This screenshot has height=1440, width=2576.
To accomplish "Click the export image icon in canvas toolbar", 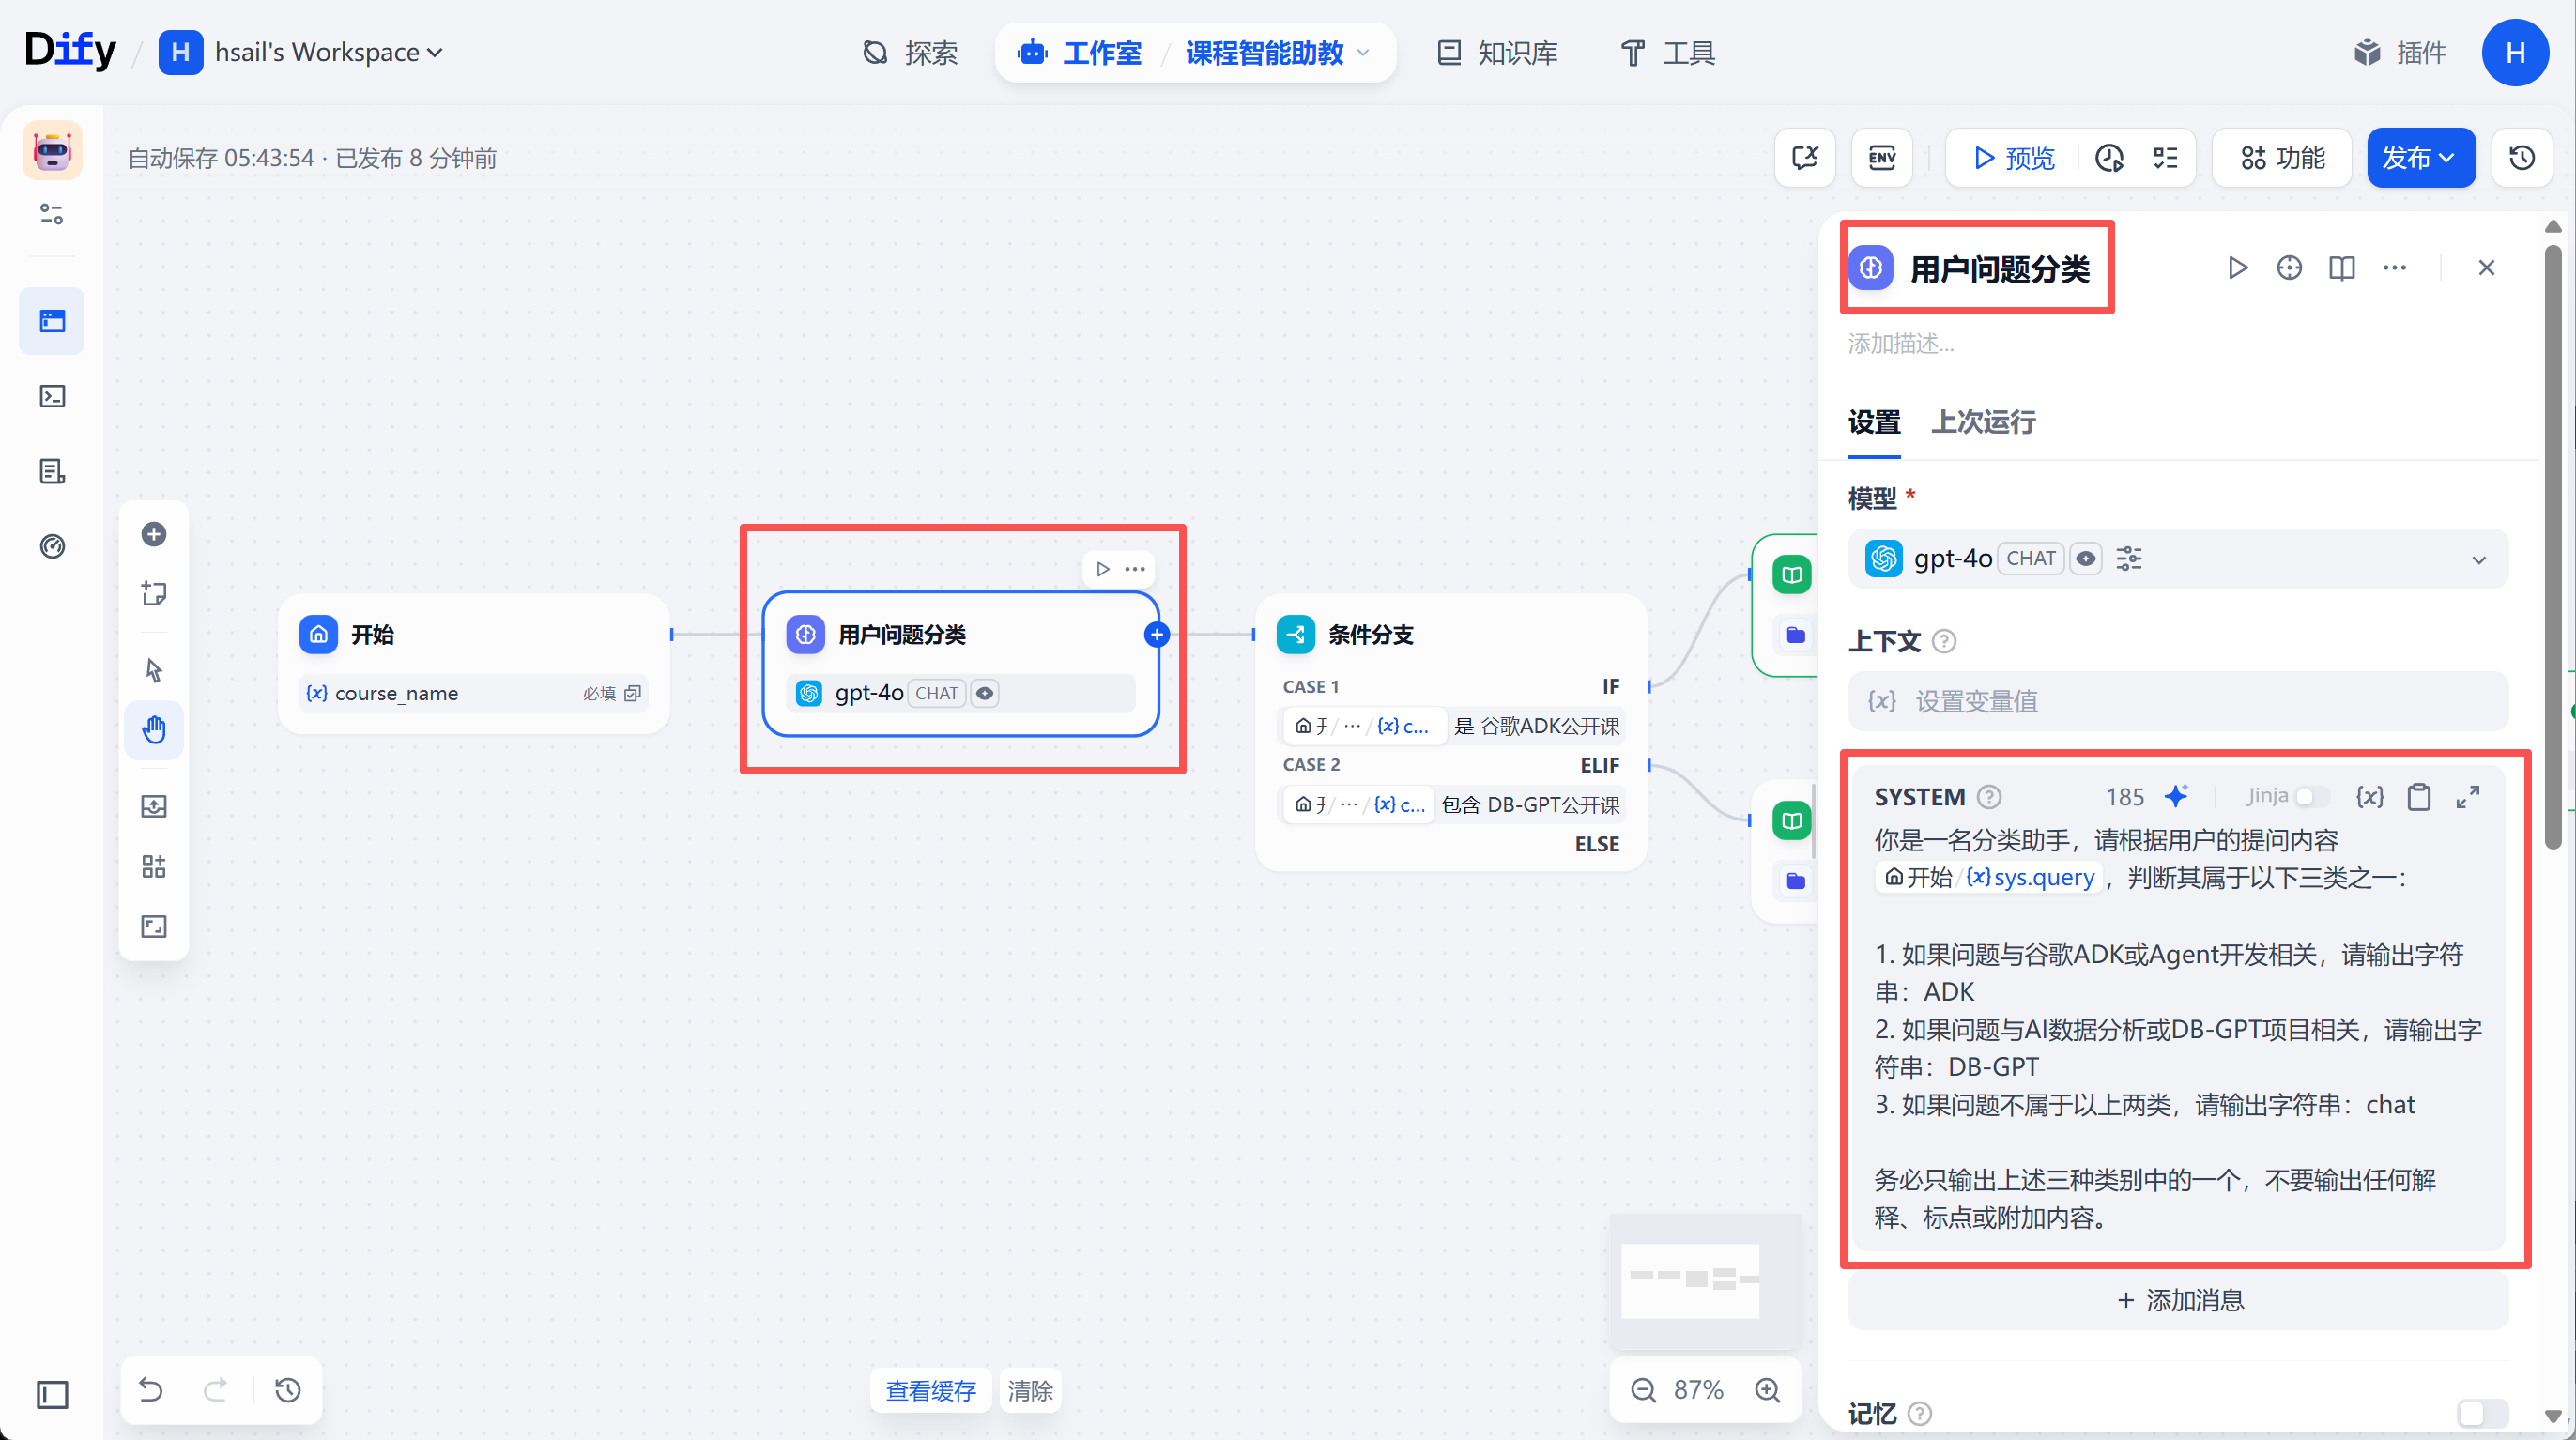I will click(x=154, y=806).
